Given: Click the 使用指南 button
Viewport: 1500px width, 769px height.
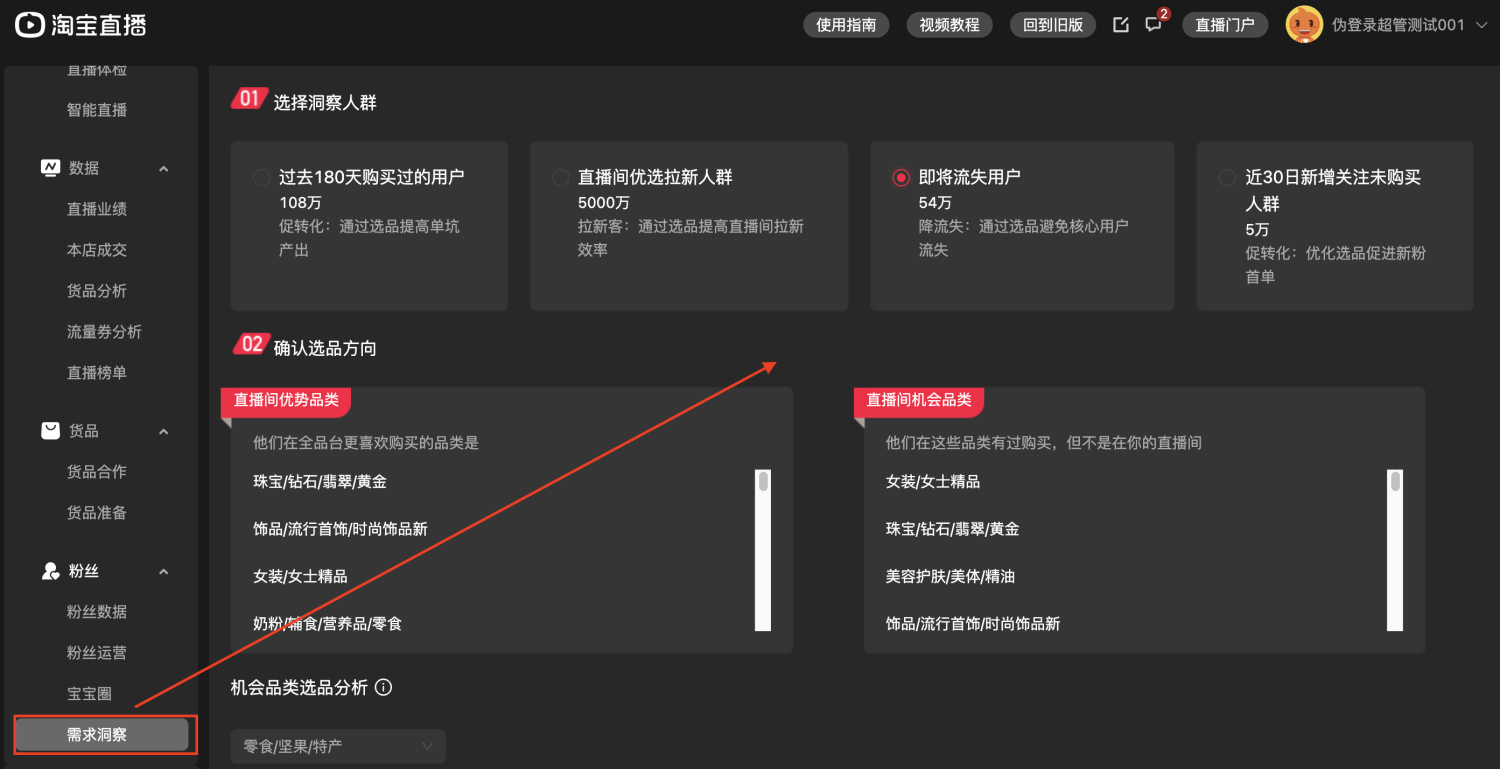Looking at the screenshot, I should (845, 25).
